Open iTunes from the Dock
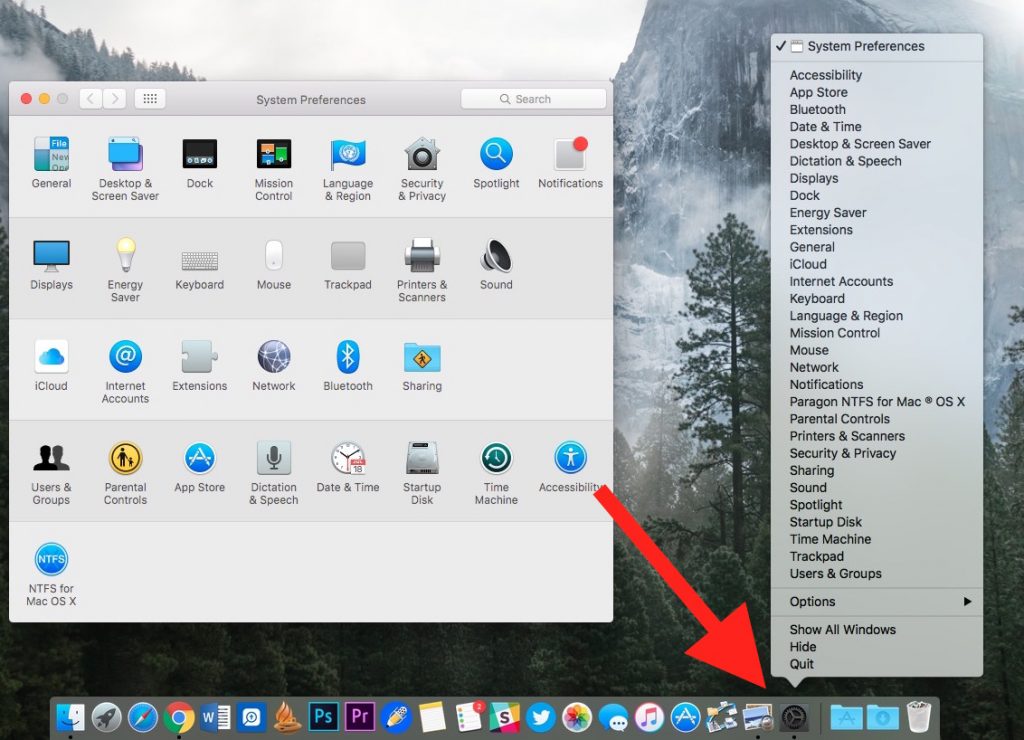The image size is (1024, 740). (x=649, y=718)
